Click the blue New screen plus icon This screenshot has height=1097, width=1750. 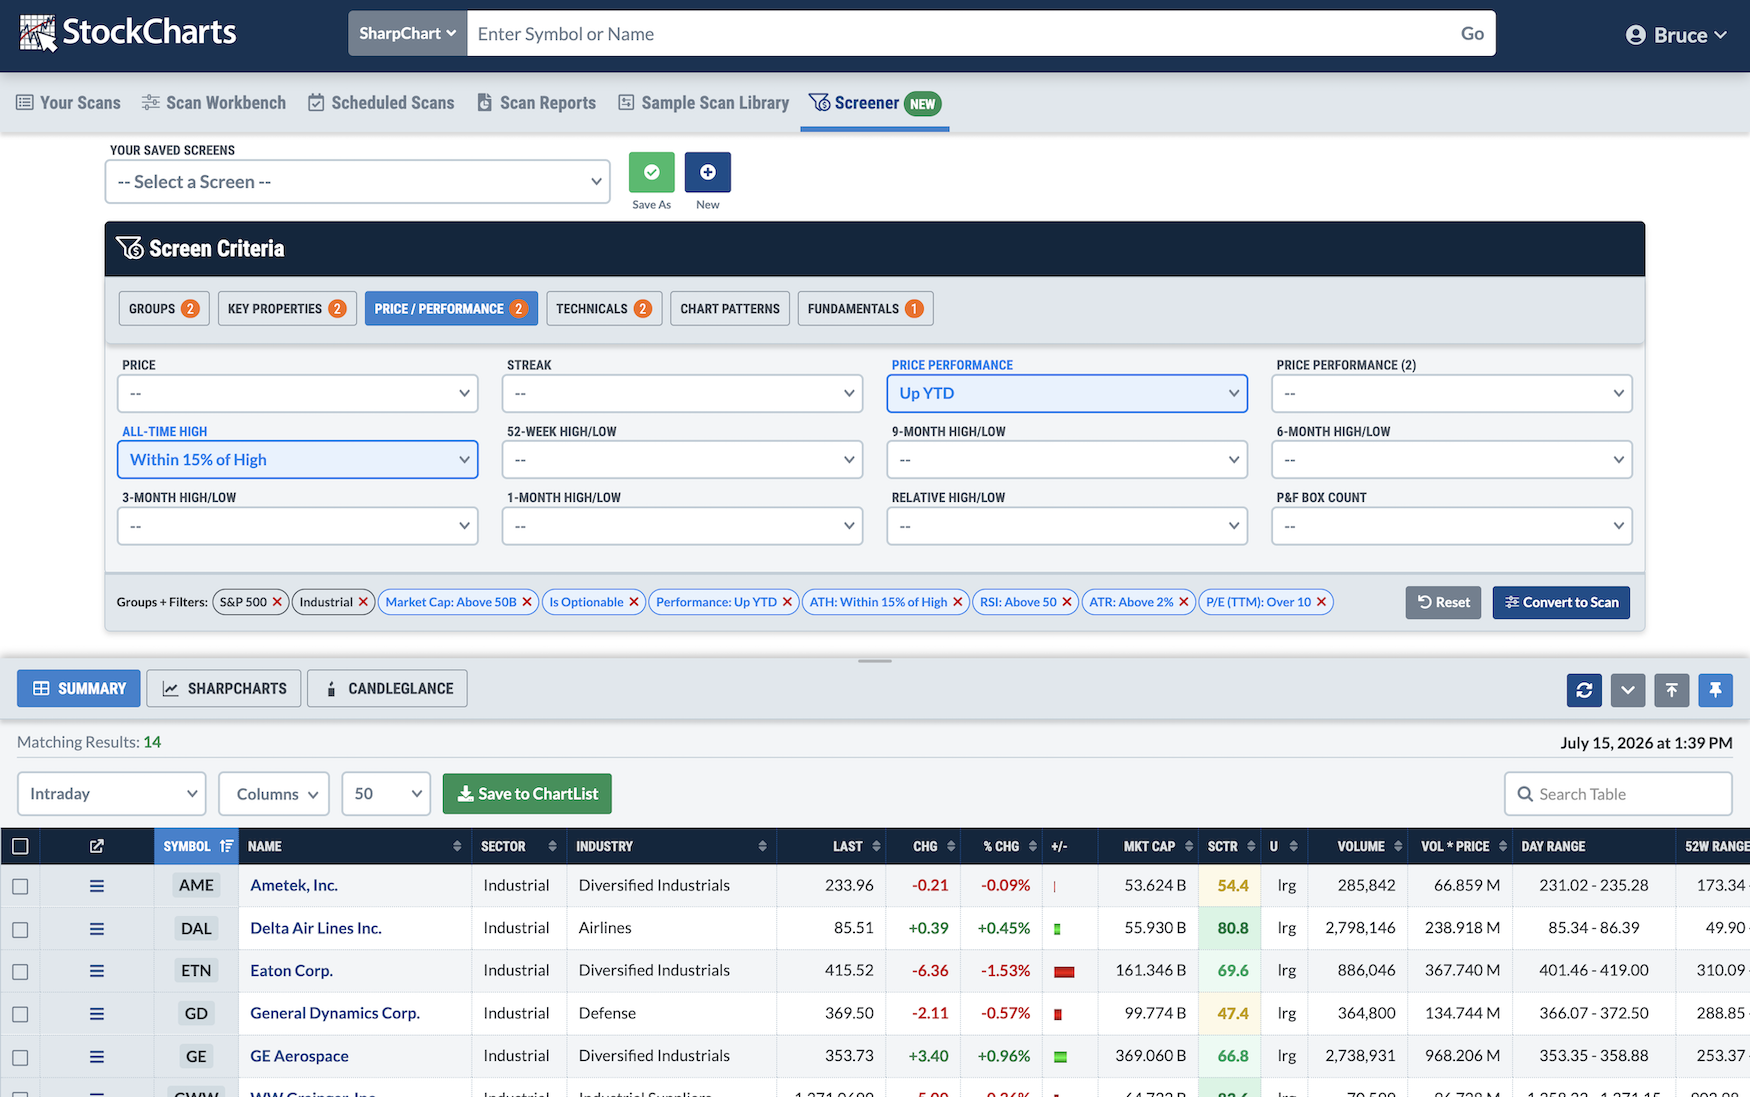[707, 172]
